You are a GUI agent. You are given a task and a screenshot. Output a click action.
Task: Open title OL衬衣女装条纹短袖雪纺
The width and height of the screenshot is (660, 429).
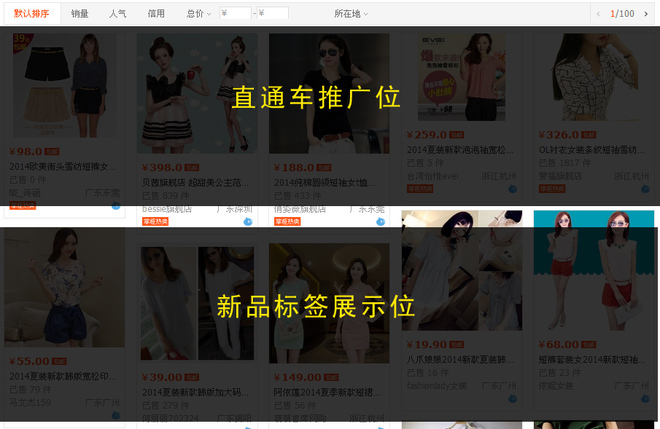point(592,150)
